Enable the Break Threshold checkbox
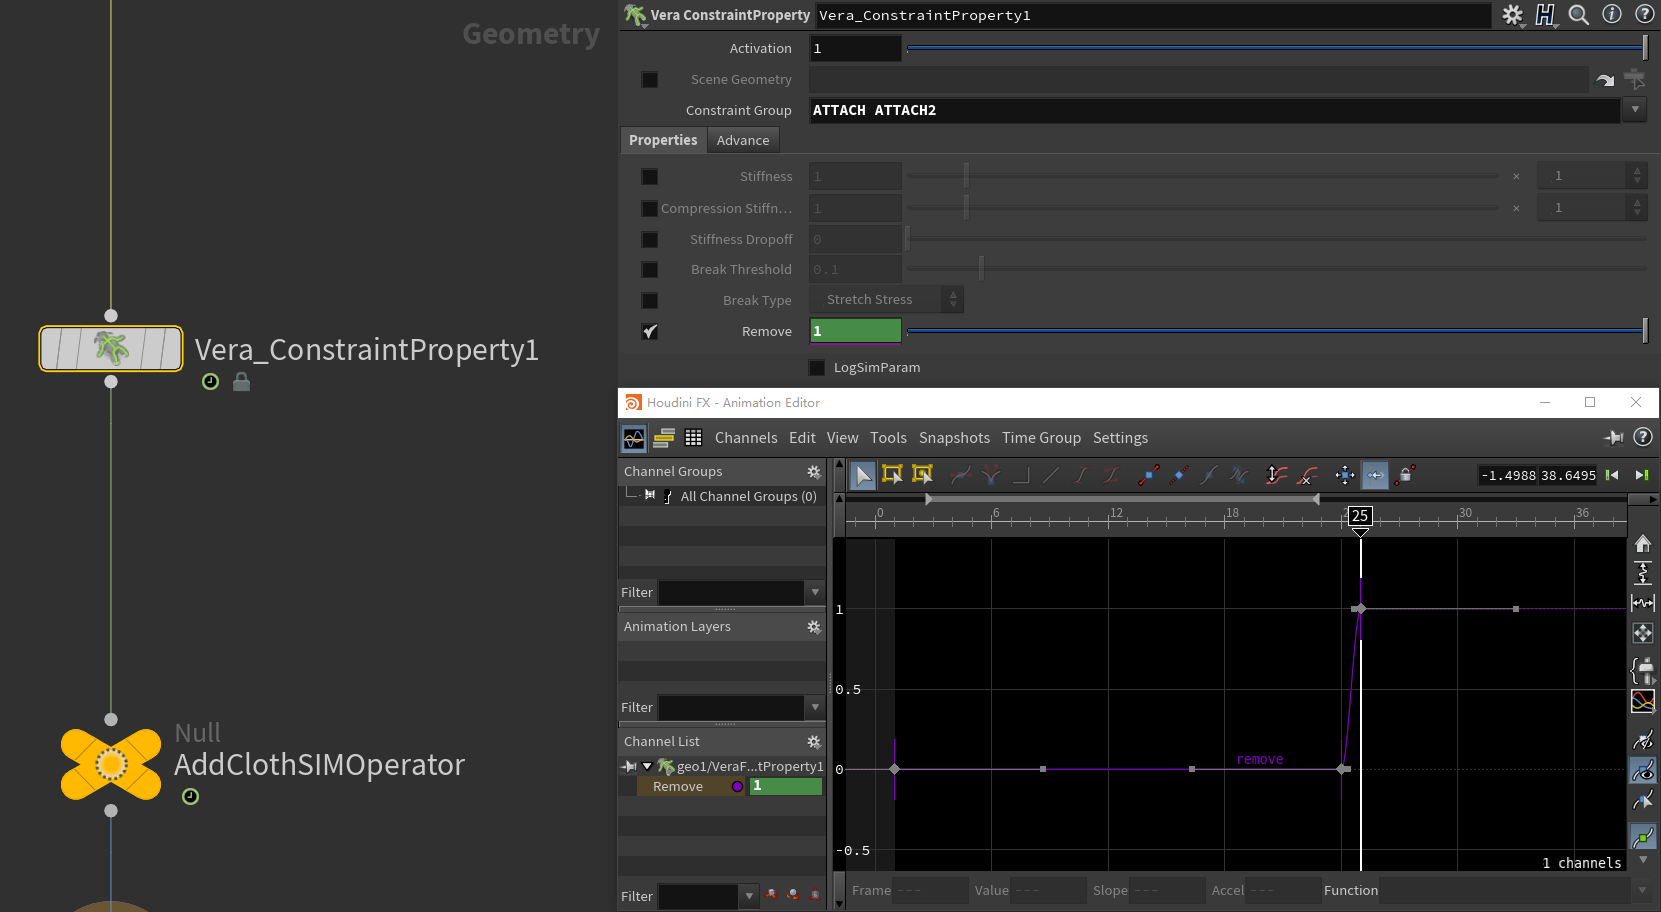 click(650, 270)
